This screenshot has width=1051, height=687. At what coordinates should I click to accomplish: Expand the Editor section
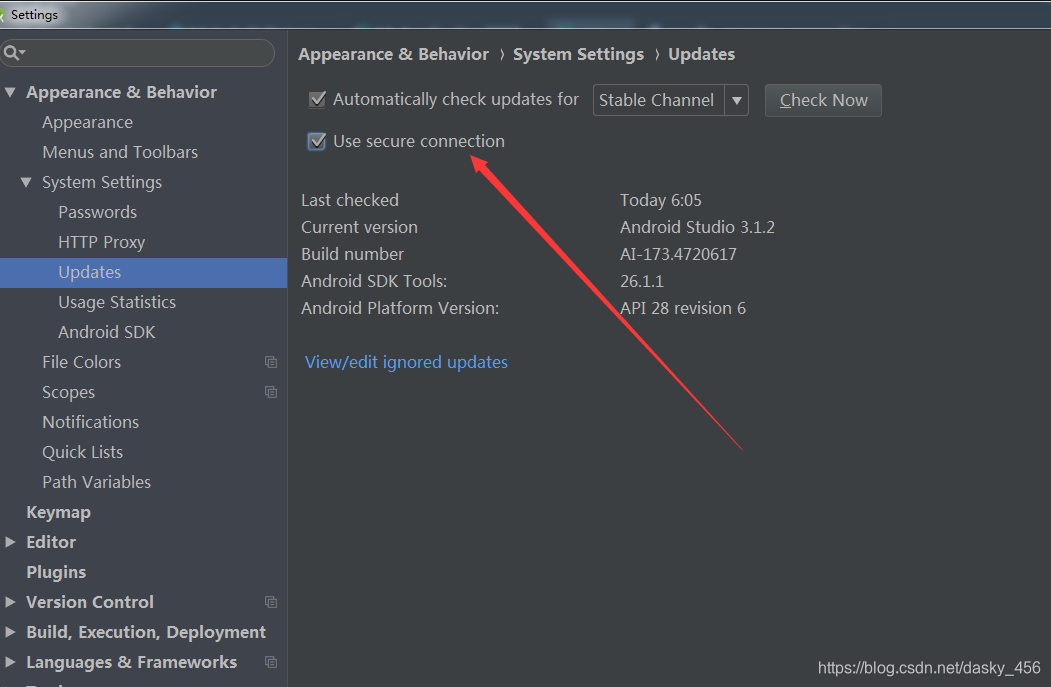pyautogui.click(x=10, y=542)
